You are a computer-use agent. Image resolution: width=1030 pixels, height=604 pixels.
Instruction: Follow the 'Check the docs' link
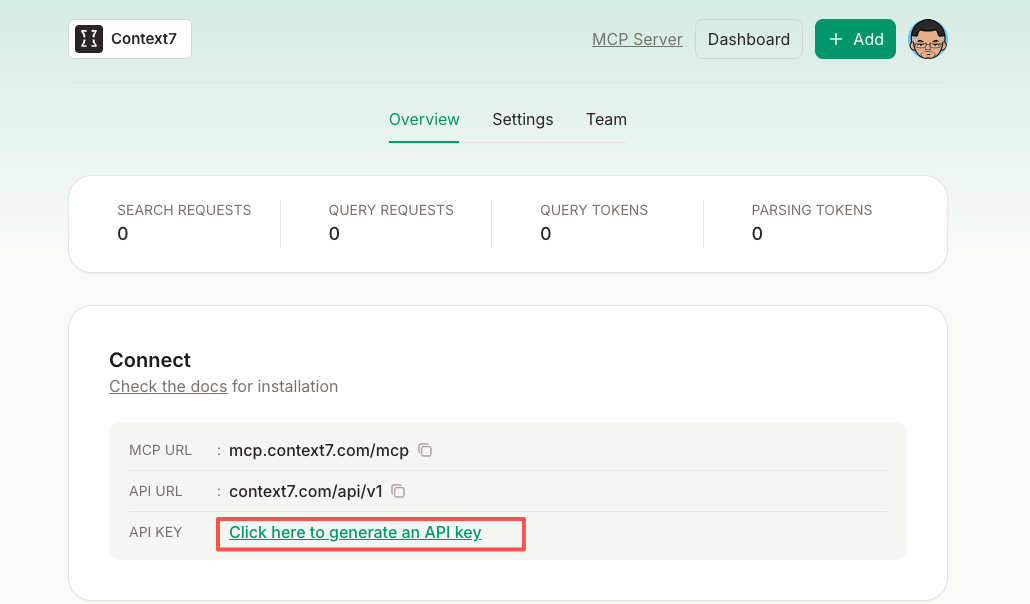coord(168,386)
